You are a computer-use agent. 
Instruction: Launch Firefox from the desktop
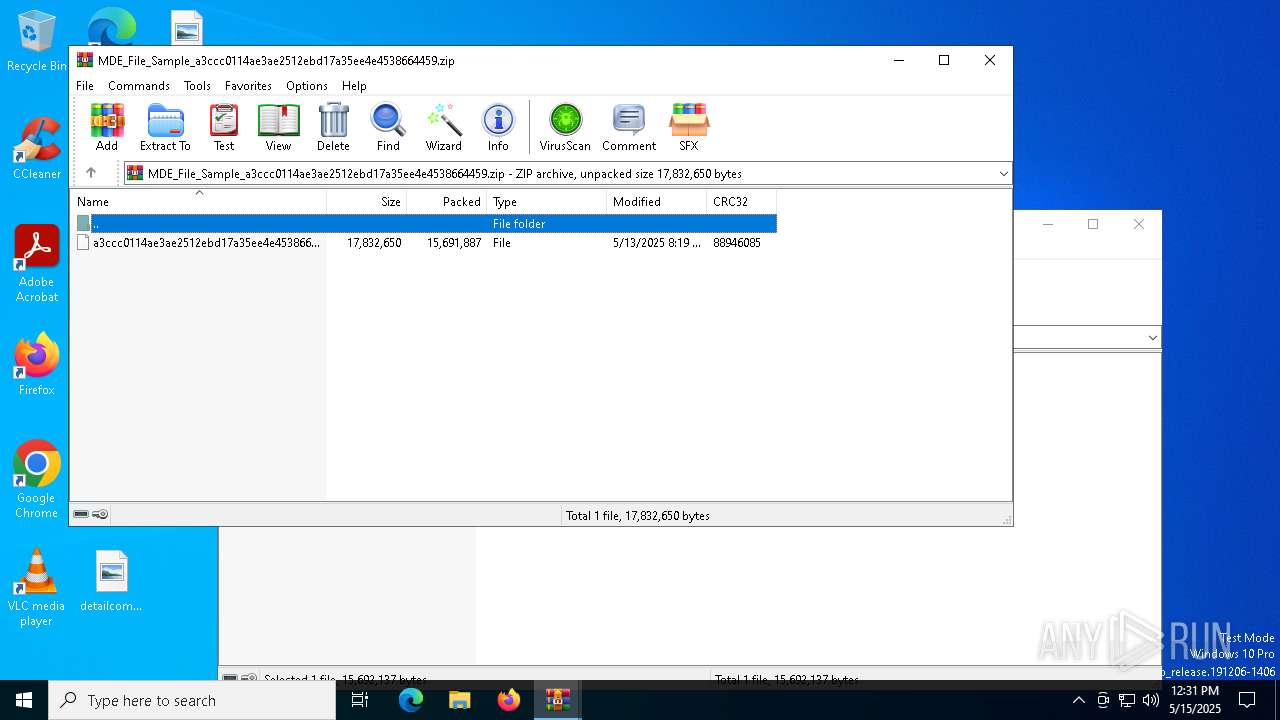tap(37, 364)
